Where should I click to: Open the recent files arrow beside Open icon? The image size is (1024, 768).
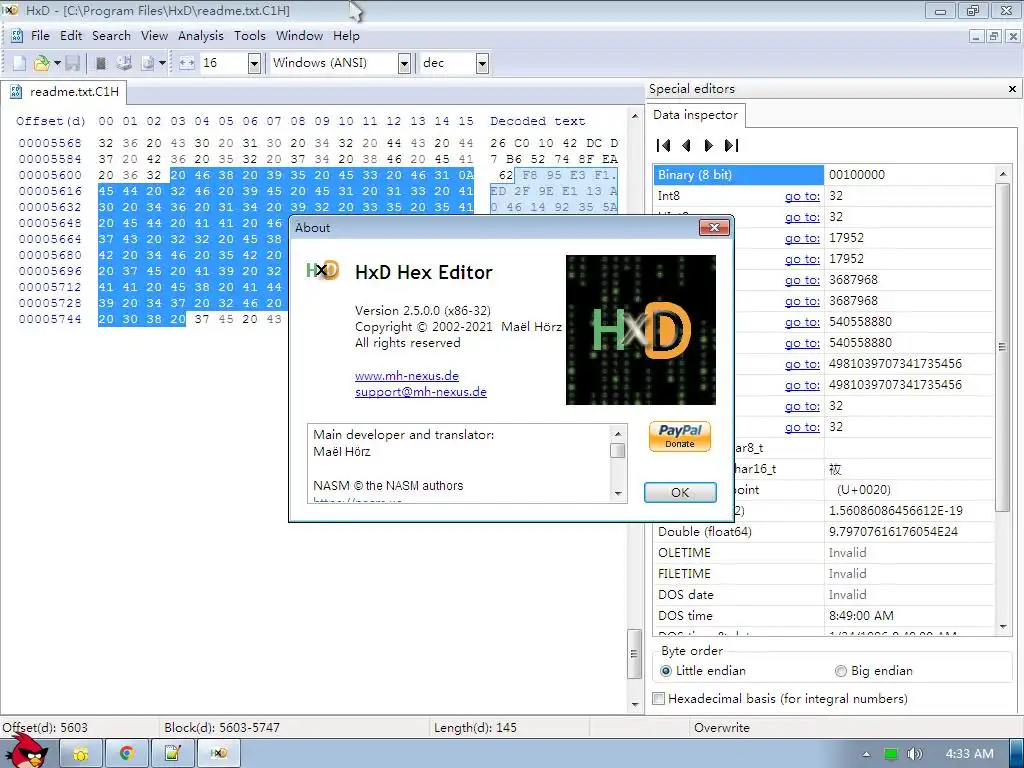(x=57, y=63)
